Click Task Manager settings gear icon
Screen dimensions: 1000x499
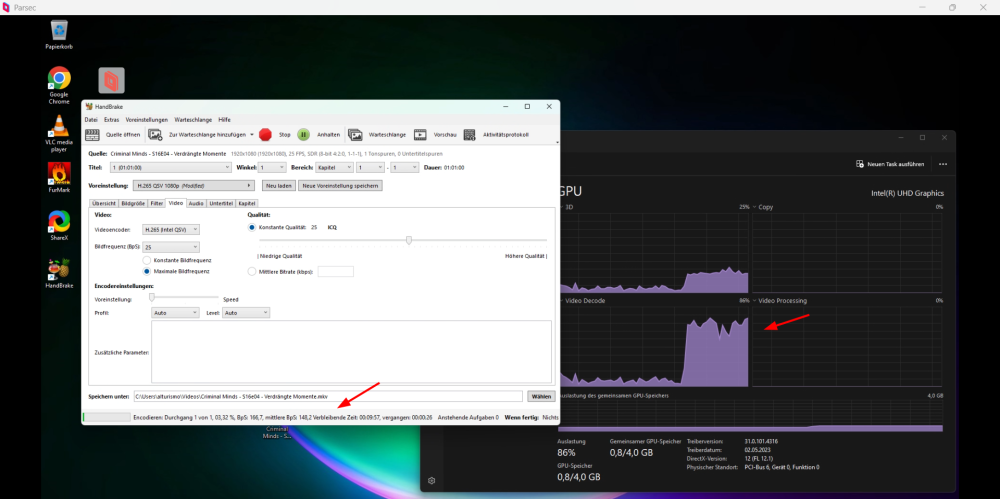(432, 480)
